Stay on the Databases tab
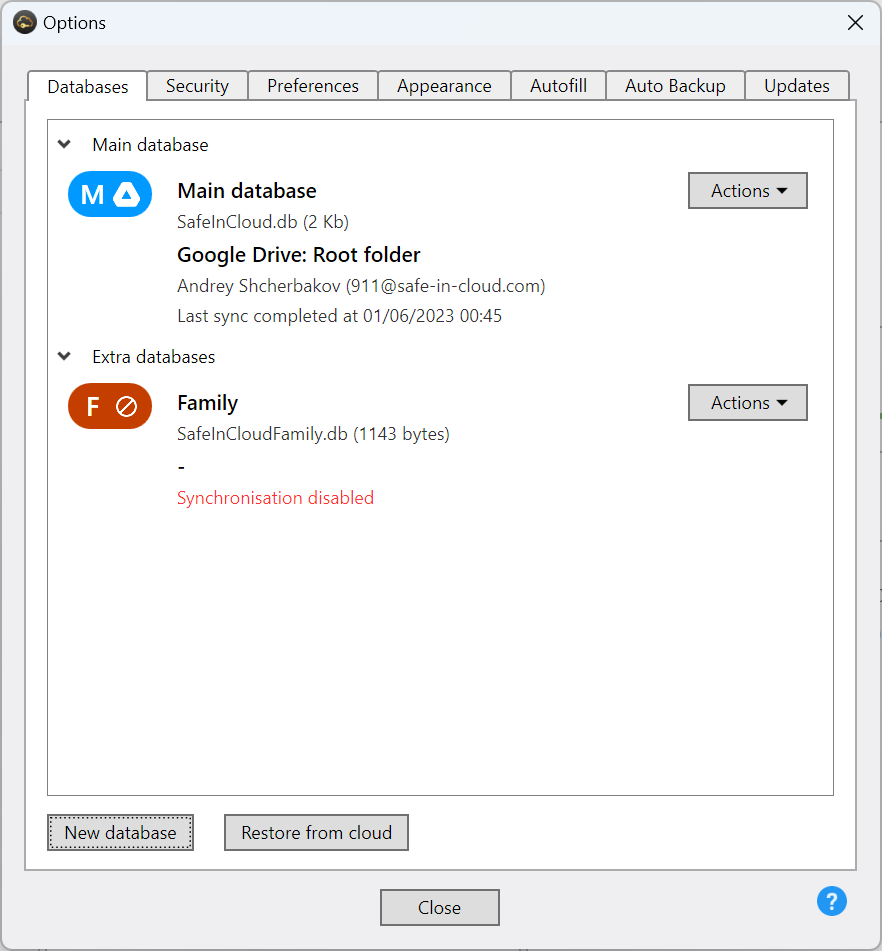This screenshot has height=951, width=882. 87,86
